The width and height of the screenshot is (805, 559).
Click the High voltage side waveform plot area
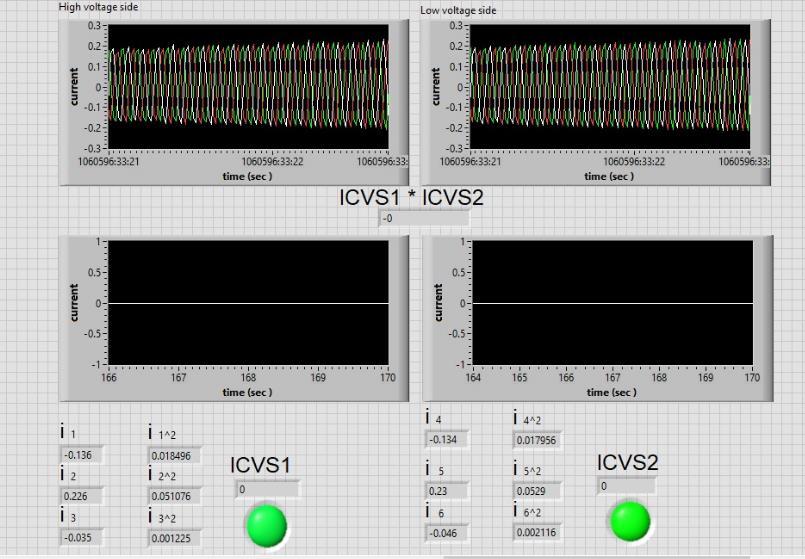click(248, 87)
